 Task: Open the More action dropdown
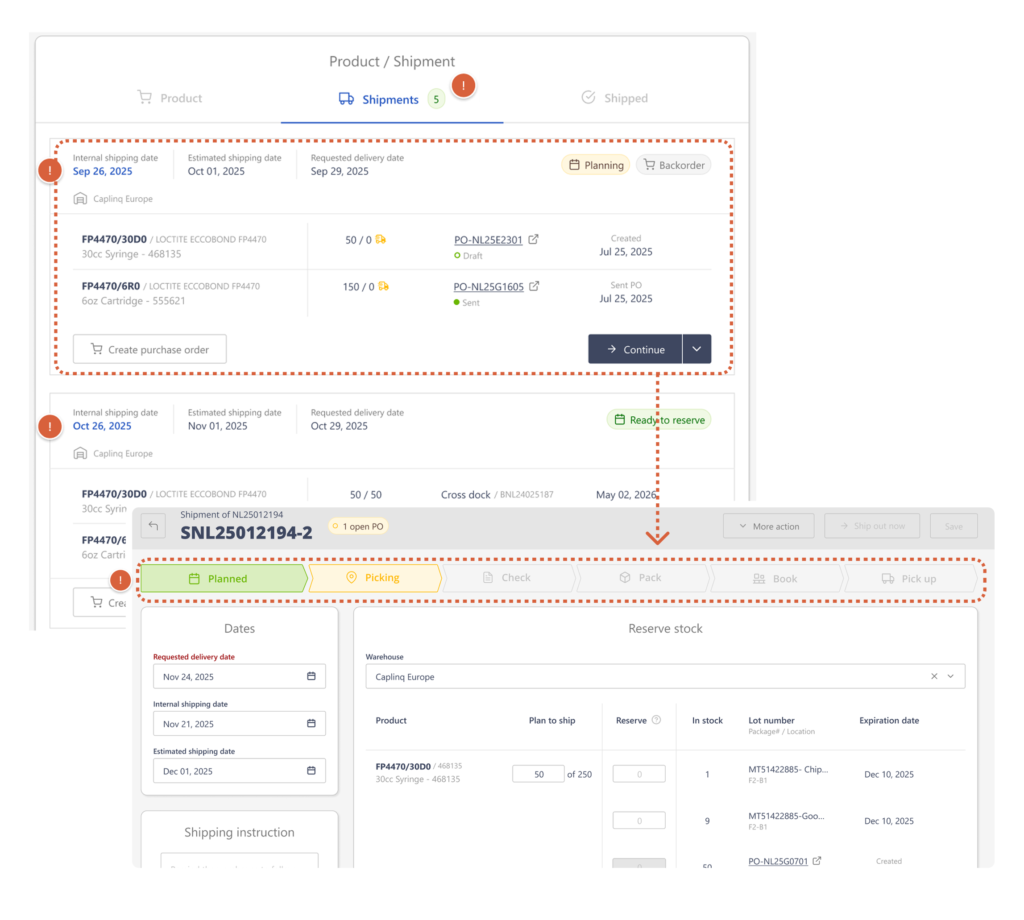click(x=768, y=526)
